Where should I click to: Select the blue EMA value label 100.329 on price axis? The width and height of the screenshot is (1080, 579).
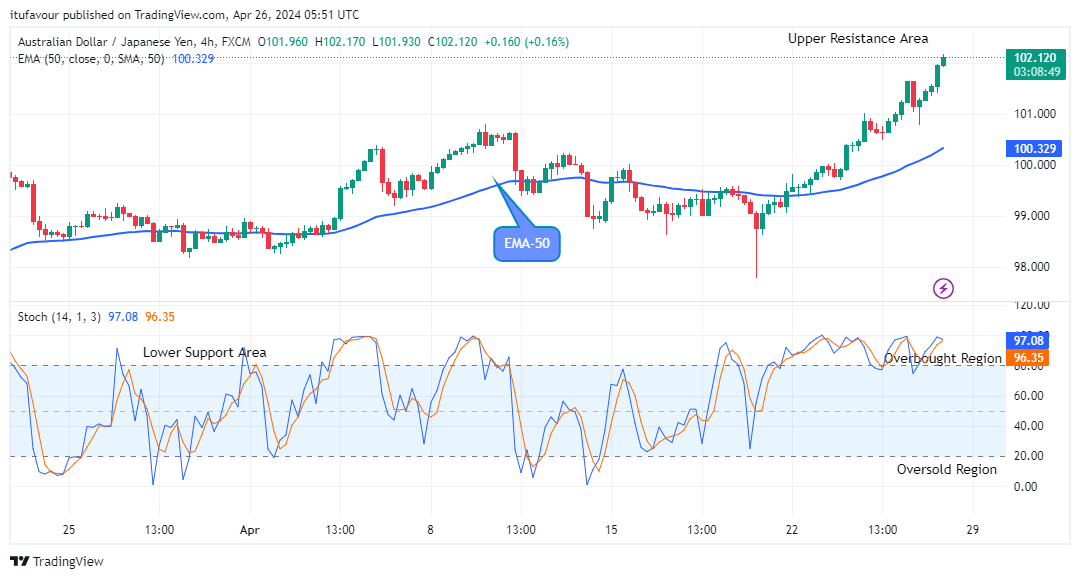point(1035,149)
